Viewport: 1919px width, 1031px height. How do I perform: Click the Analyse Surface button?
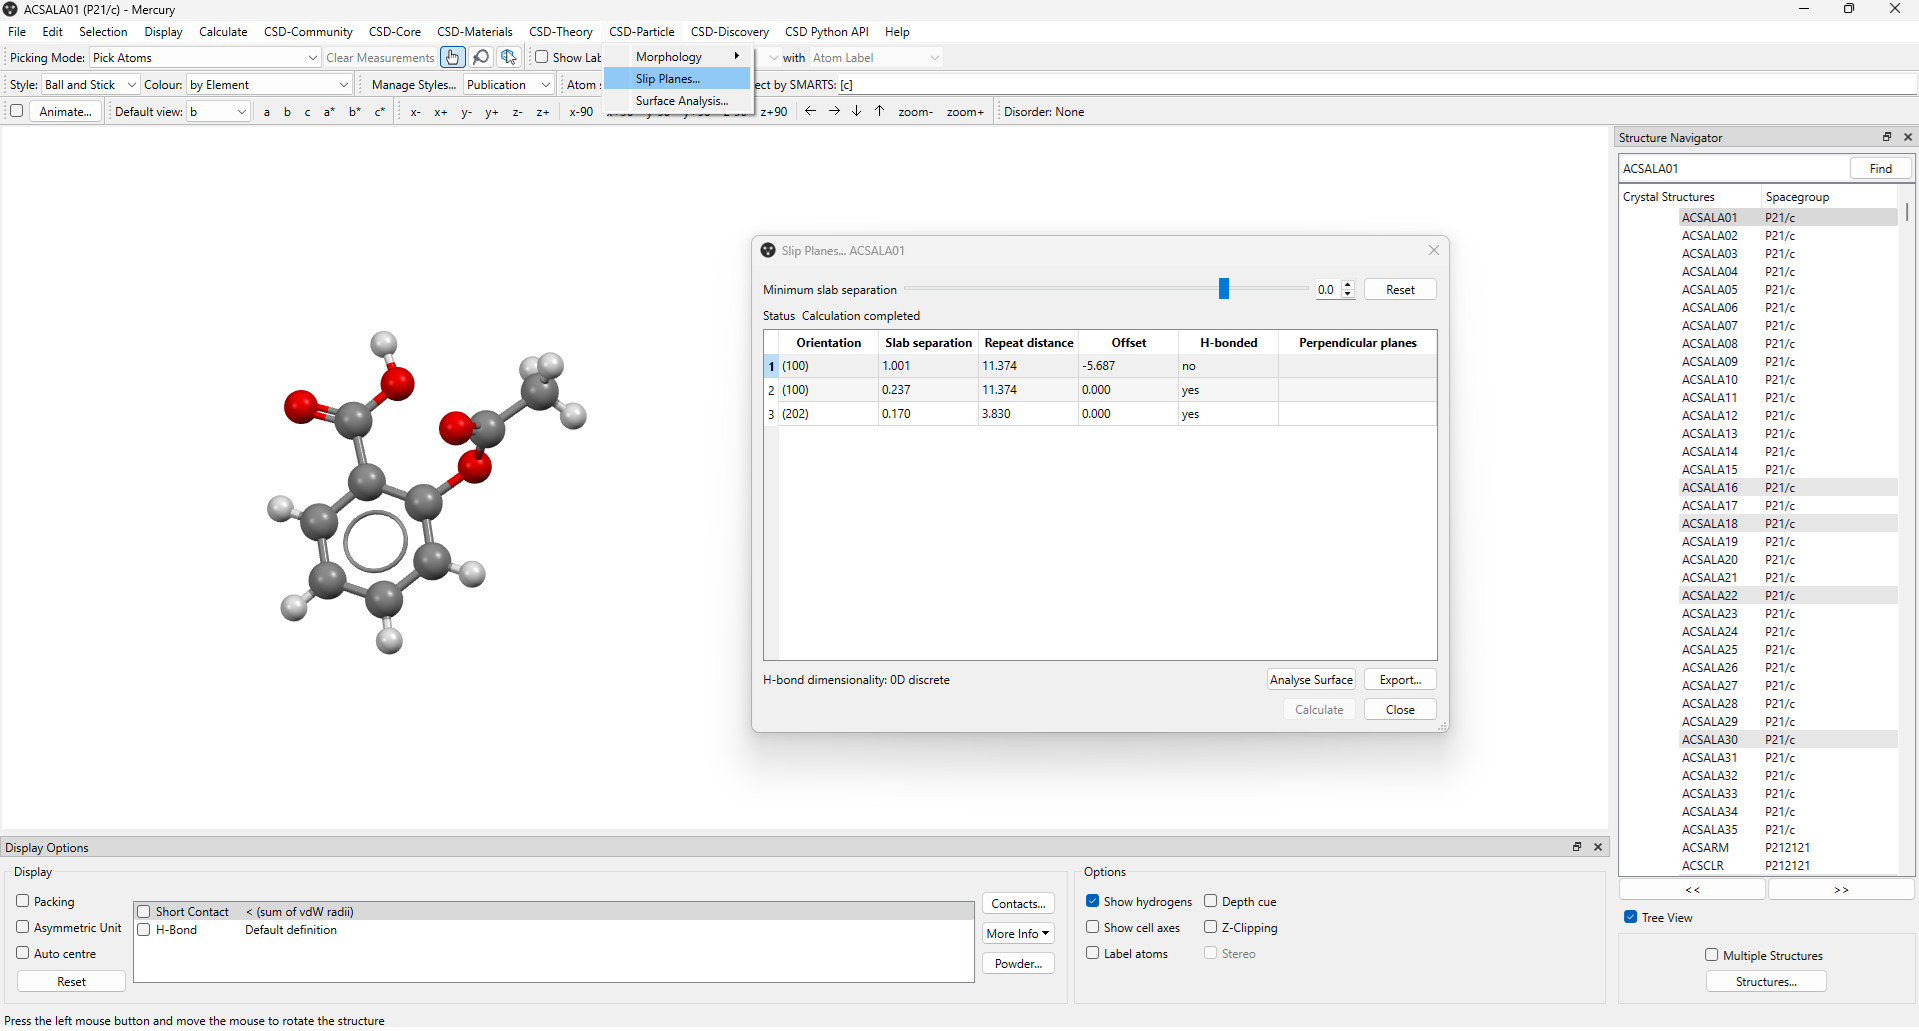[x=1311, y=679]
